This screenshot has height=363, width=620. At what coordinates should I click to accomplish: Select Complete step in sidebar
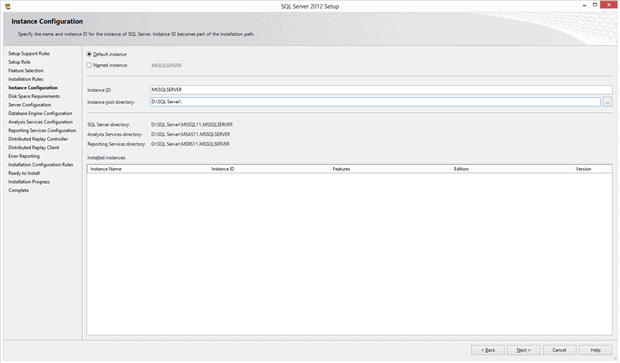[x=18, y=191]
